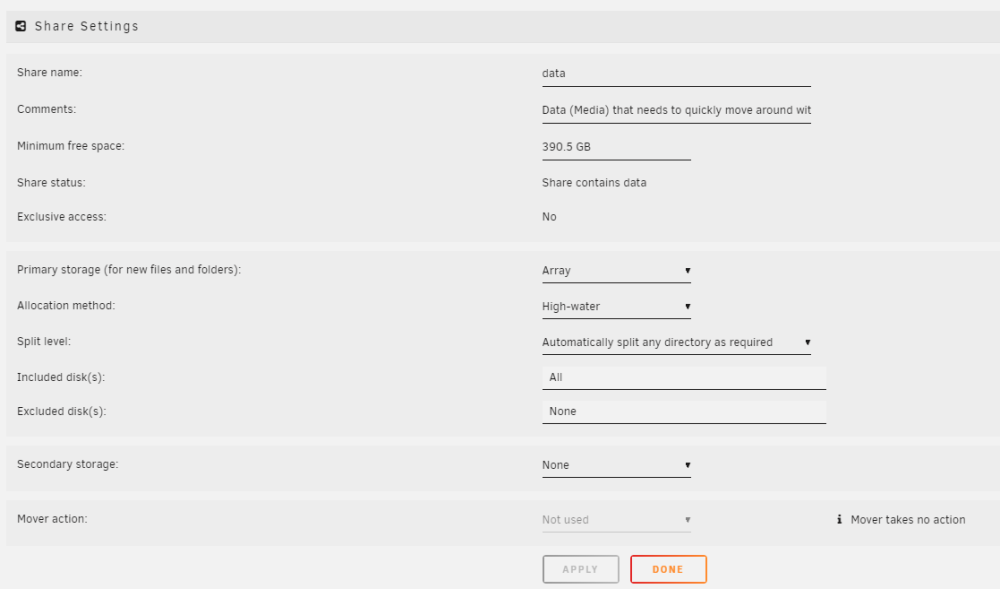Click the Exclusive access value 'No'
The width and height of the screenshot is (1000, 589).
coord(549,217)
